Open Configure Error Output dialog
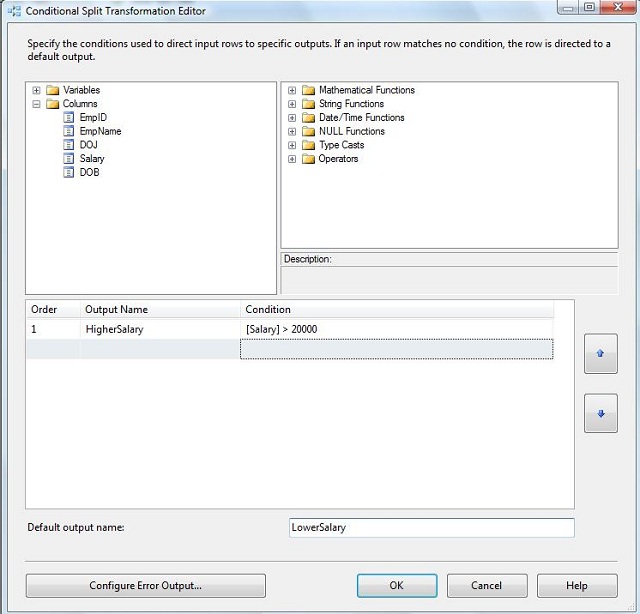Screen dimensions: 640x614 click(x=145, y=585)
